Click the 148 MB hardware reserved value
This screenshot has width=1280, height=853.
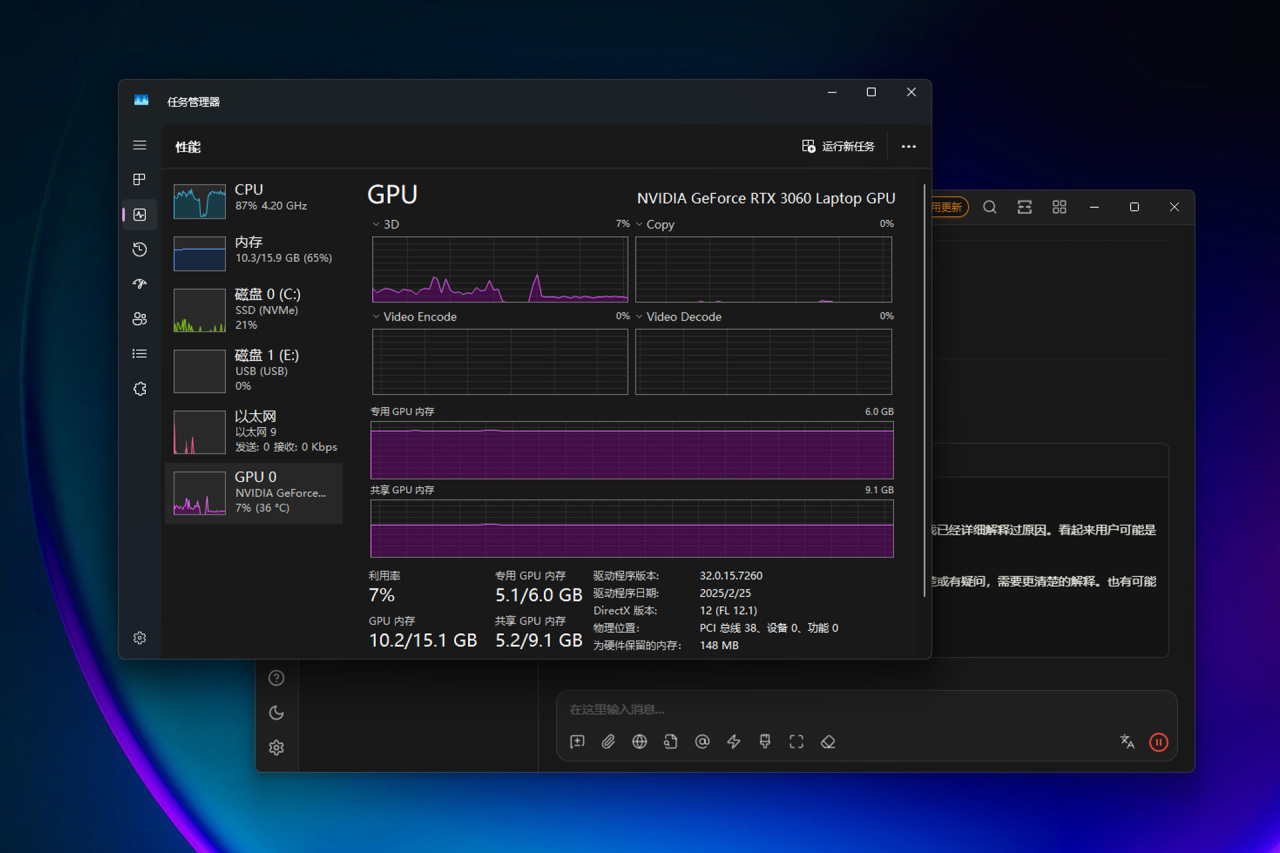click(719, 646)
